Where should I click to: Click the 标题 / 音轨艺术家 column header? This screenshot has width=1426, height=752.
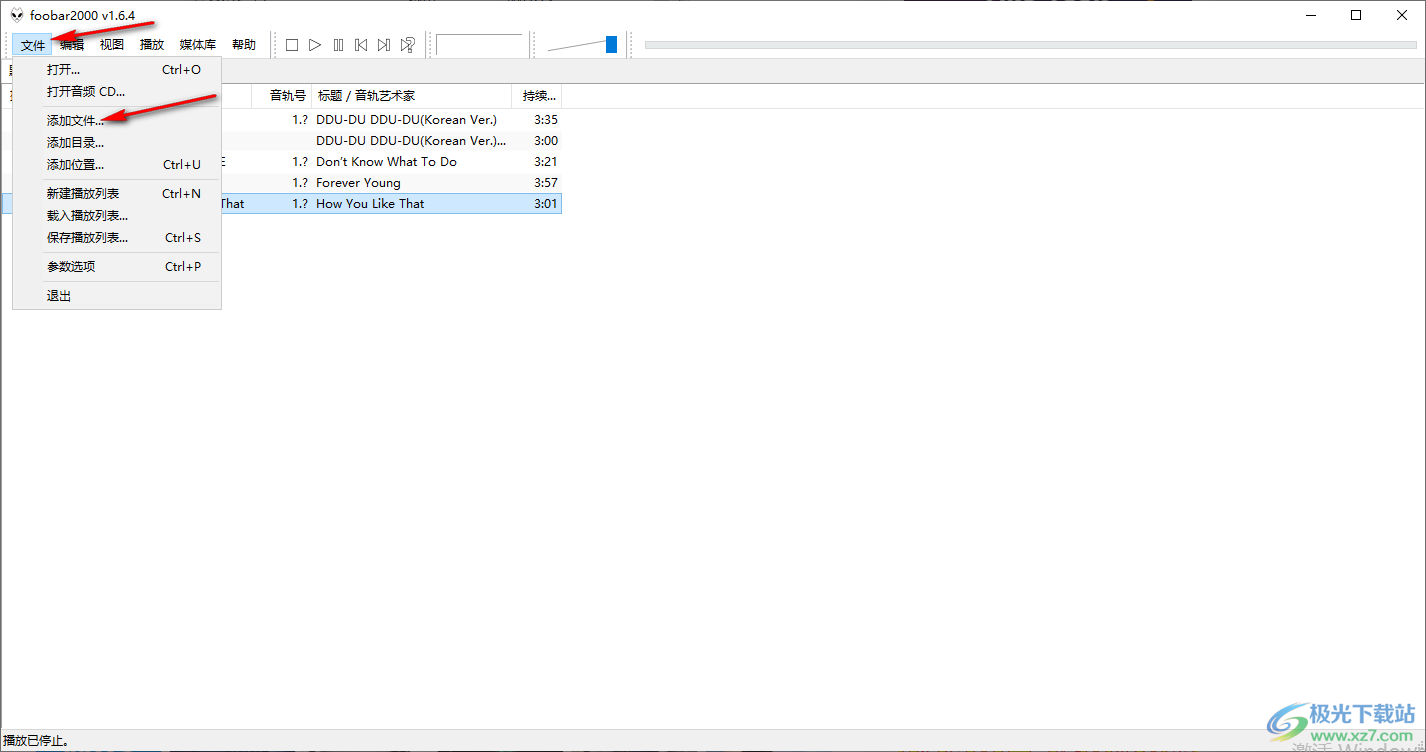tap(412, 96)
